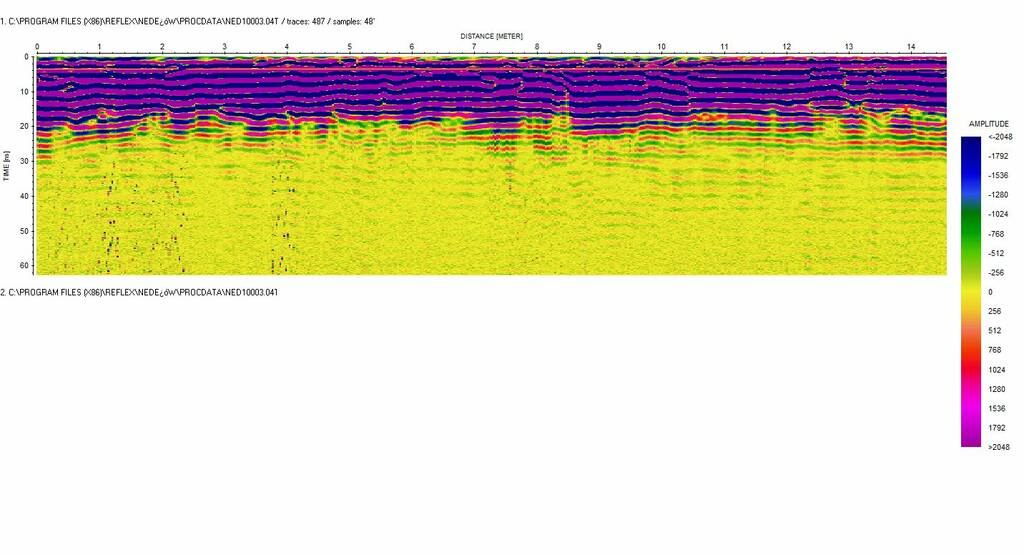Screen dimensions: 1024x555
Task: Select the second file path NED10003.041 label
Action: click(x=139, y=292)
